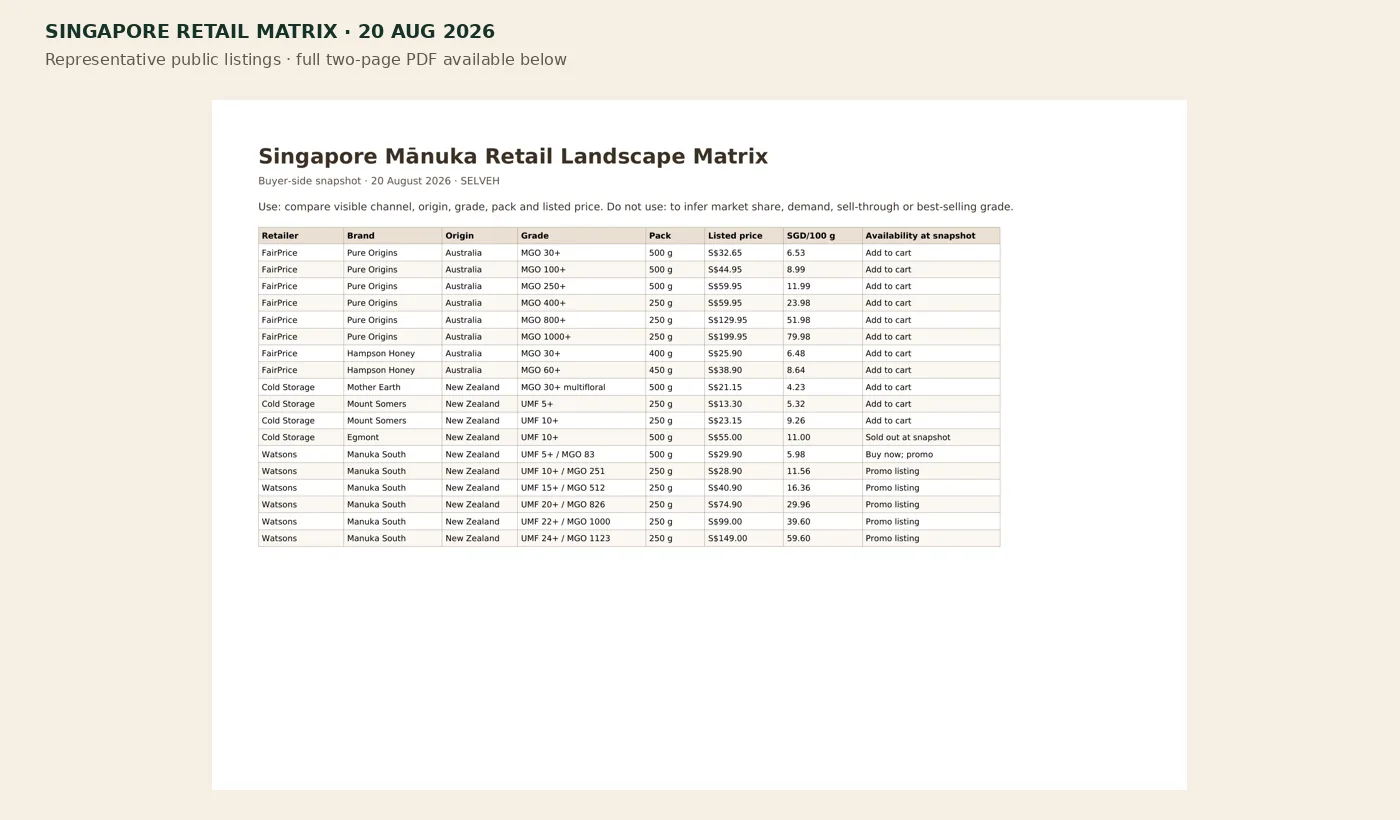
Task: Click the 'Singapore Mānuka Retail Landscape Matrix' document title
Action: 513,156
